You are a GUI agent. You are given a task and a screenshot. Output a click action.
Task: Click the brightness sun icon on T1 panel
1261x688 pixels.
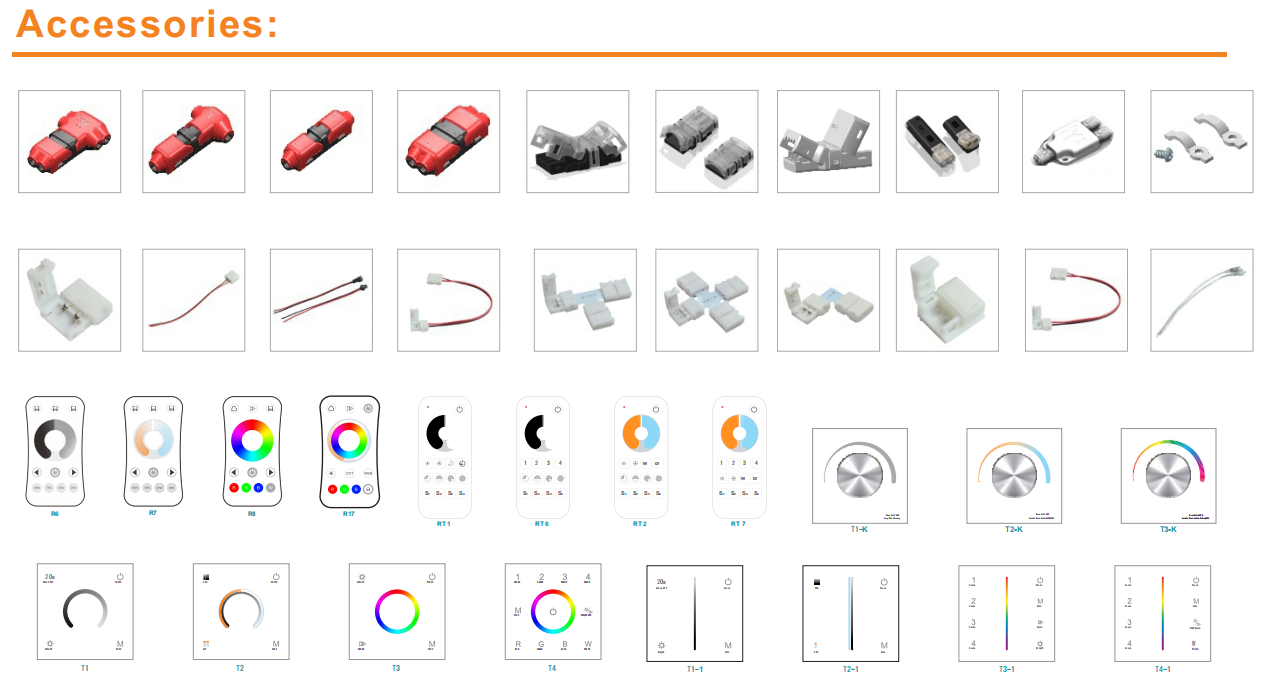point(49,644)
